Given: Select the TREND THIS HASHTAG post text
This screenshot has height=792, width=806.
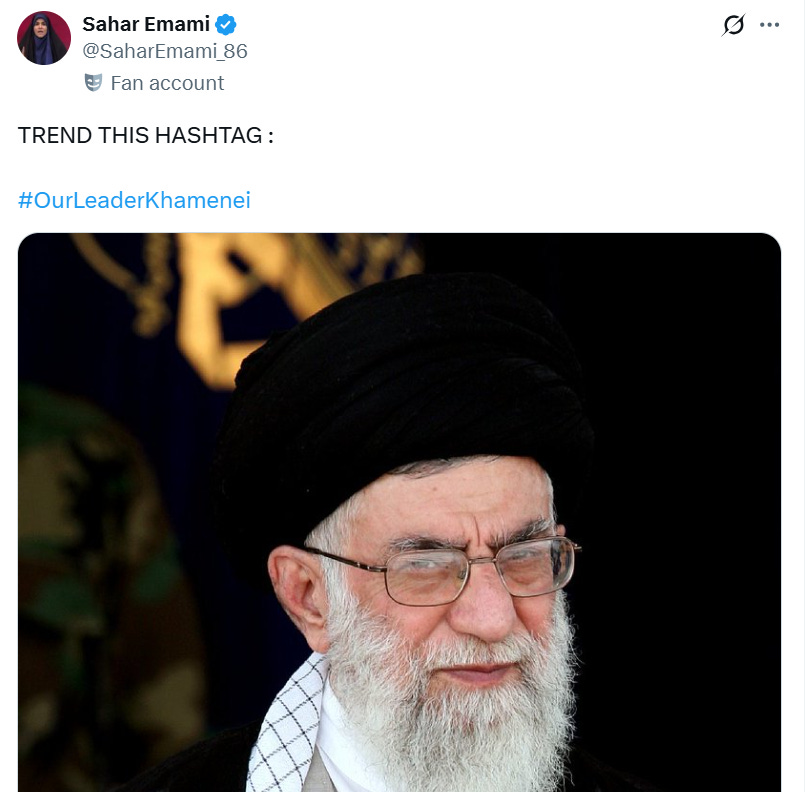Looking at the screenshot, I should [145, 135].
